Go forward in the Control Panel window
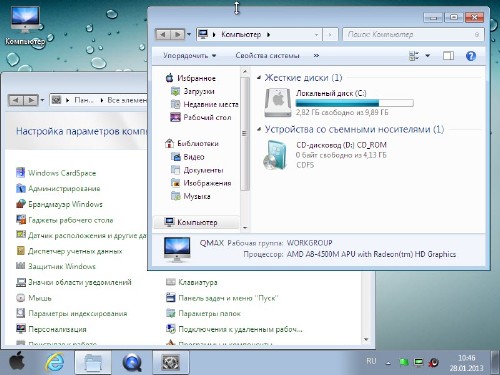The width and height of the screenshot is (500, 375). click(x=31, y=100)
